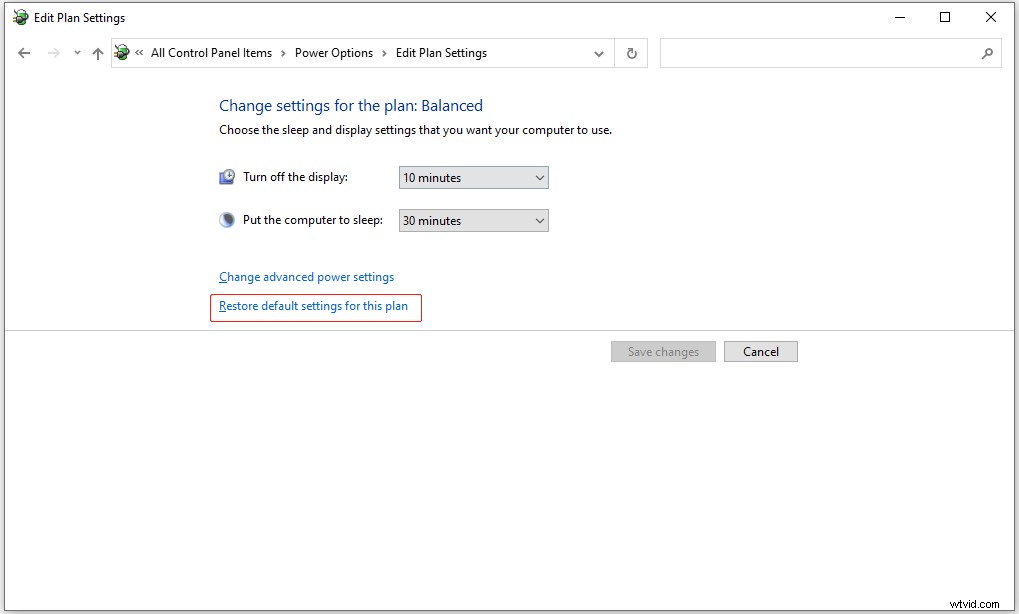Navigate to Power Options via breadcrumb

(x=334, y=52)
